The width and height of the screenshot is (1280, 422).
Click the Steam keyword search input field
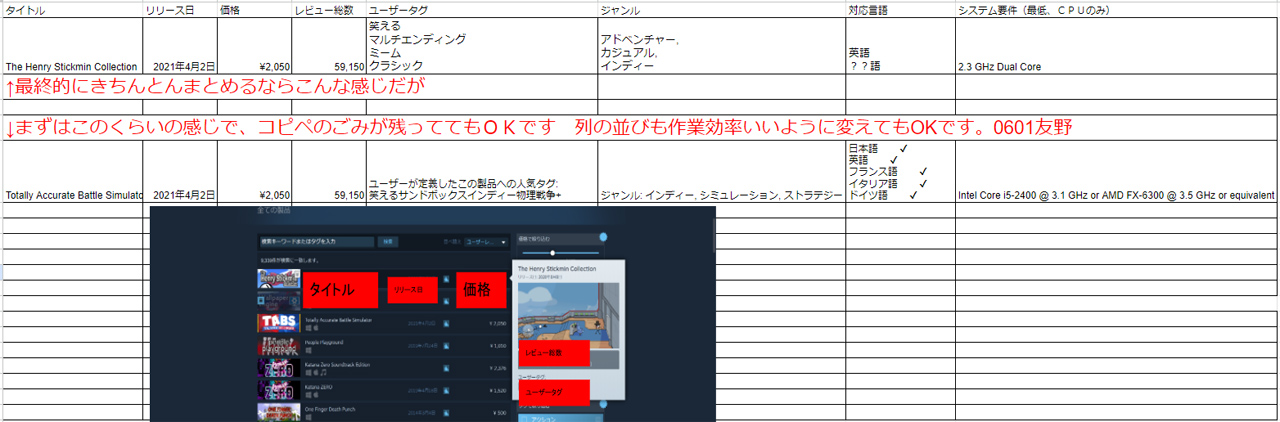(315, 242)
